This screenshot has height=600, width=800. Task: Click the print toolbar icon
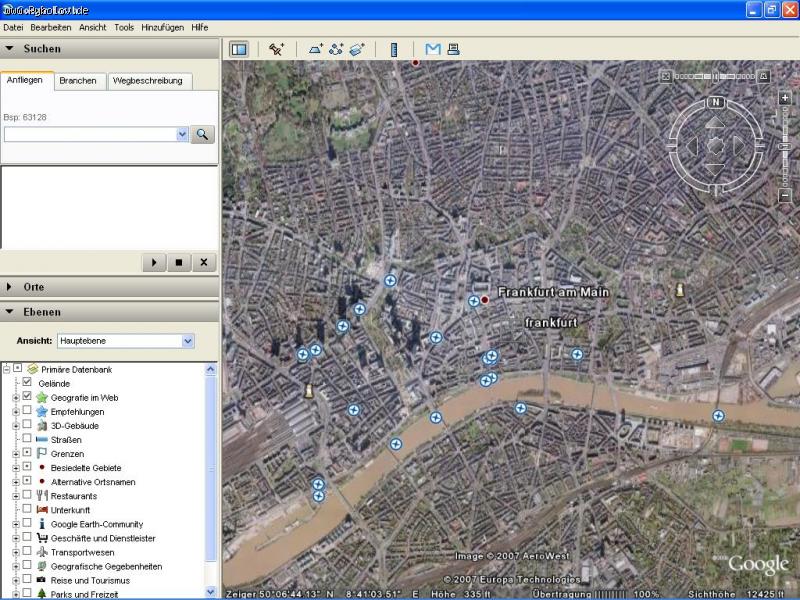(x=453, y=48)
